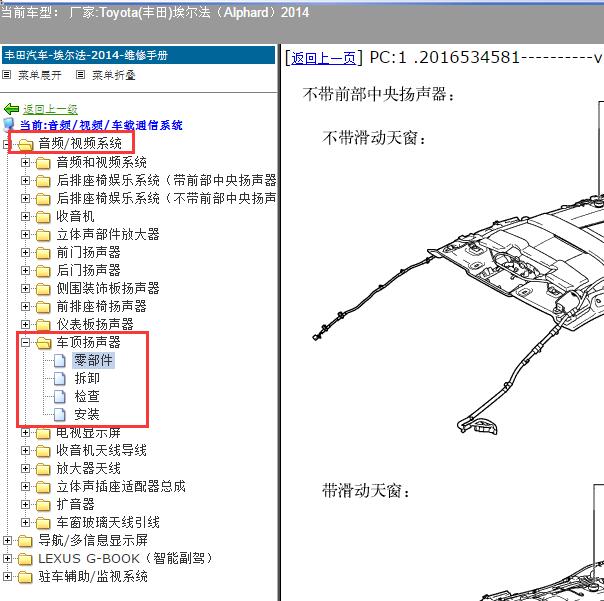Viewport: 604px width, 601px height.
Task: Select the 车窗玻璃天线引线 tree item
Action: pos(108,522)
